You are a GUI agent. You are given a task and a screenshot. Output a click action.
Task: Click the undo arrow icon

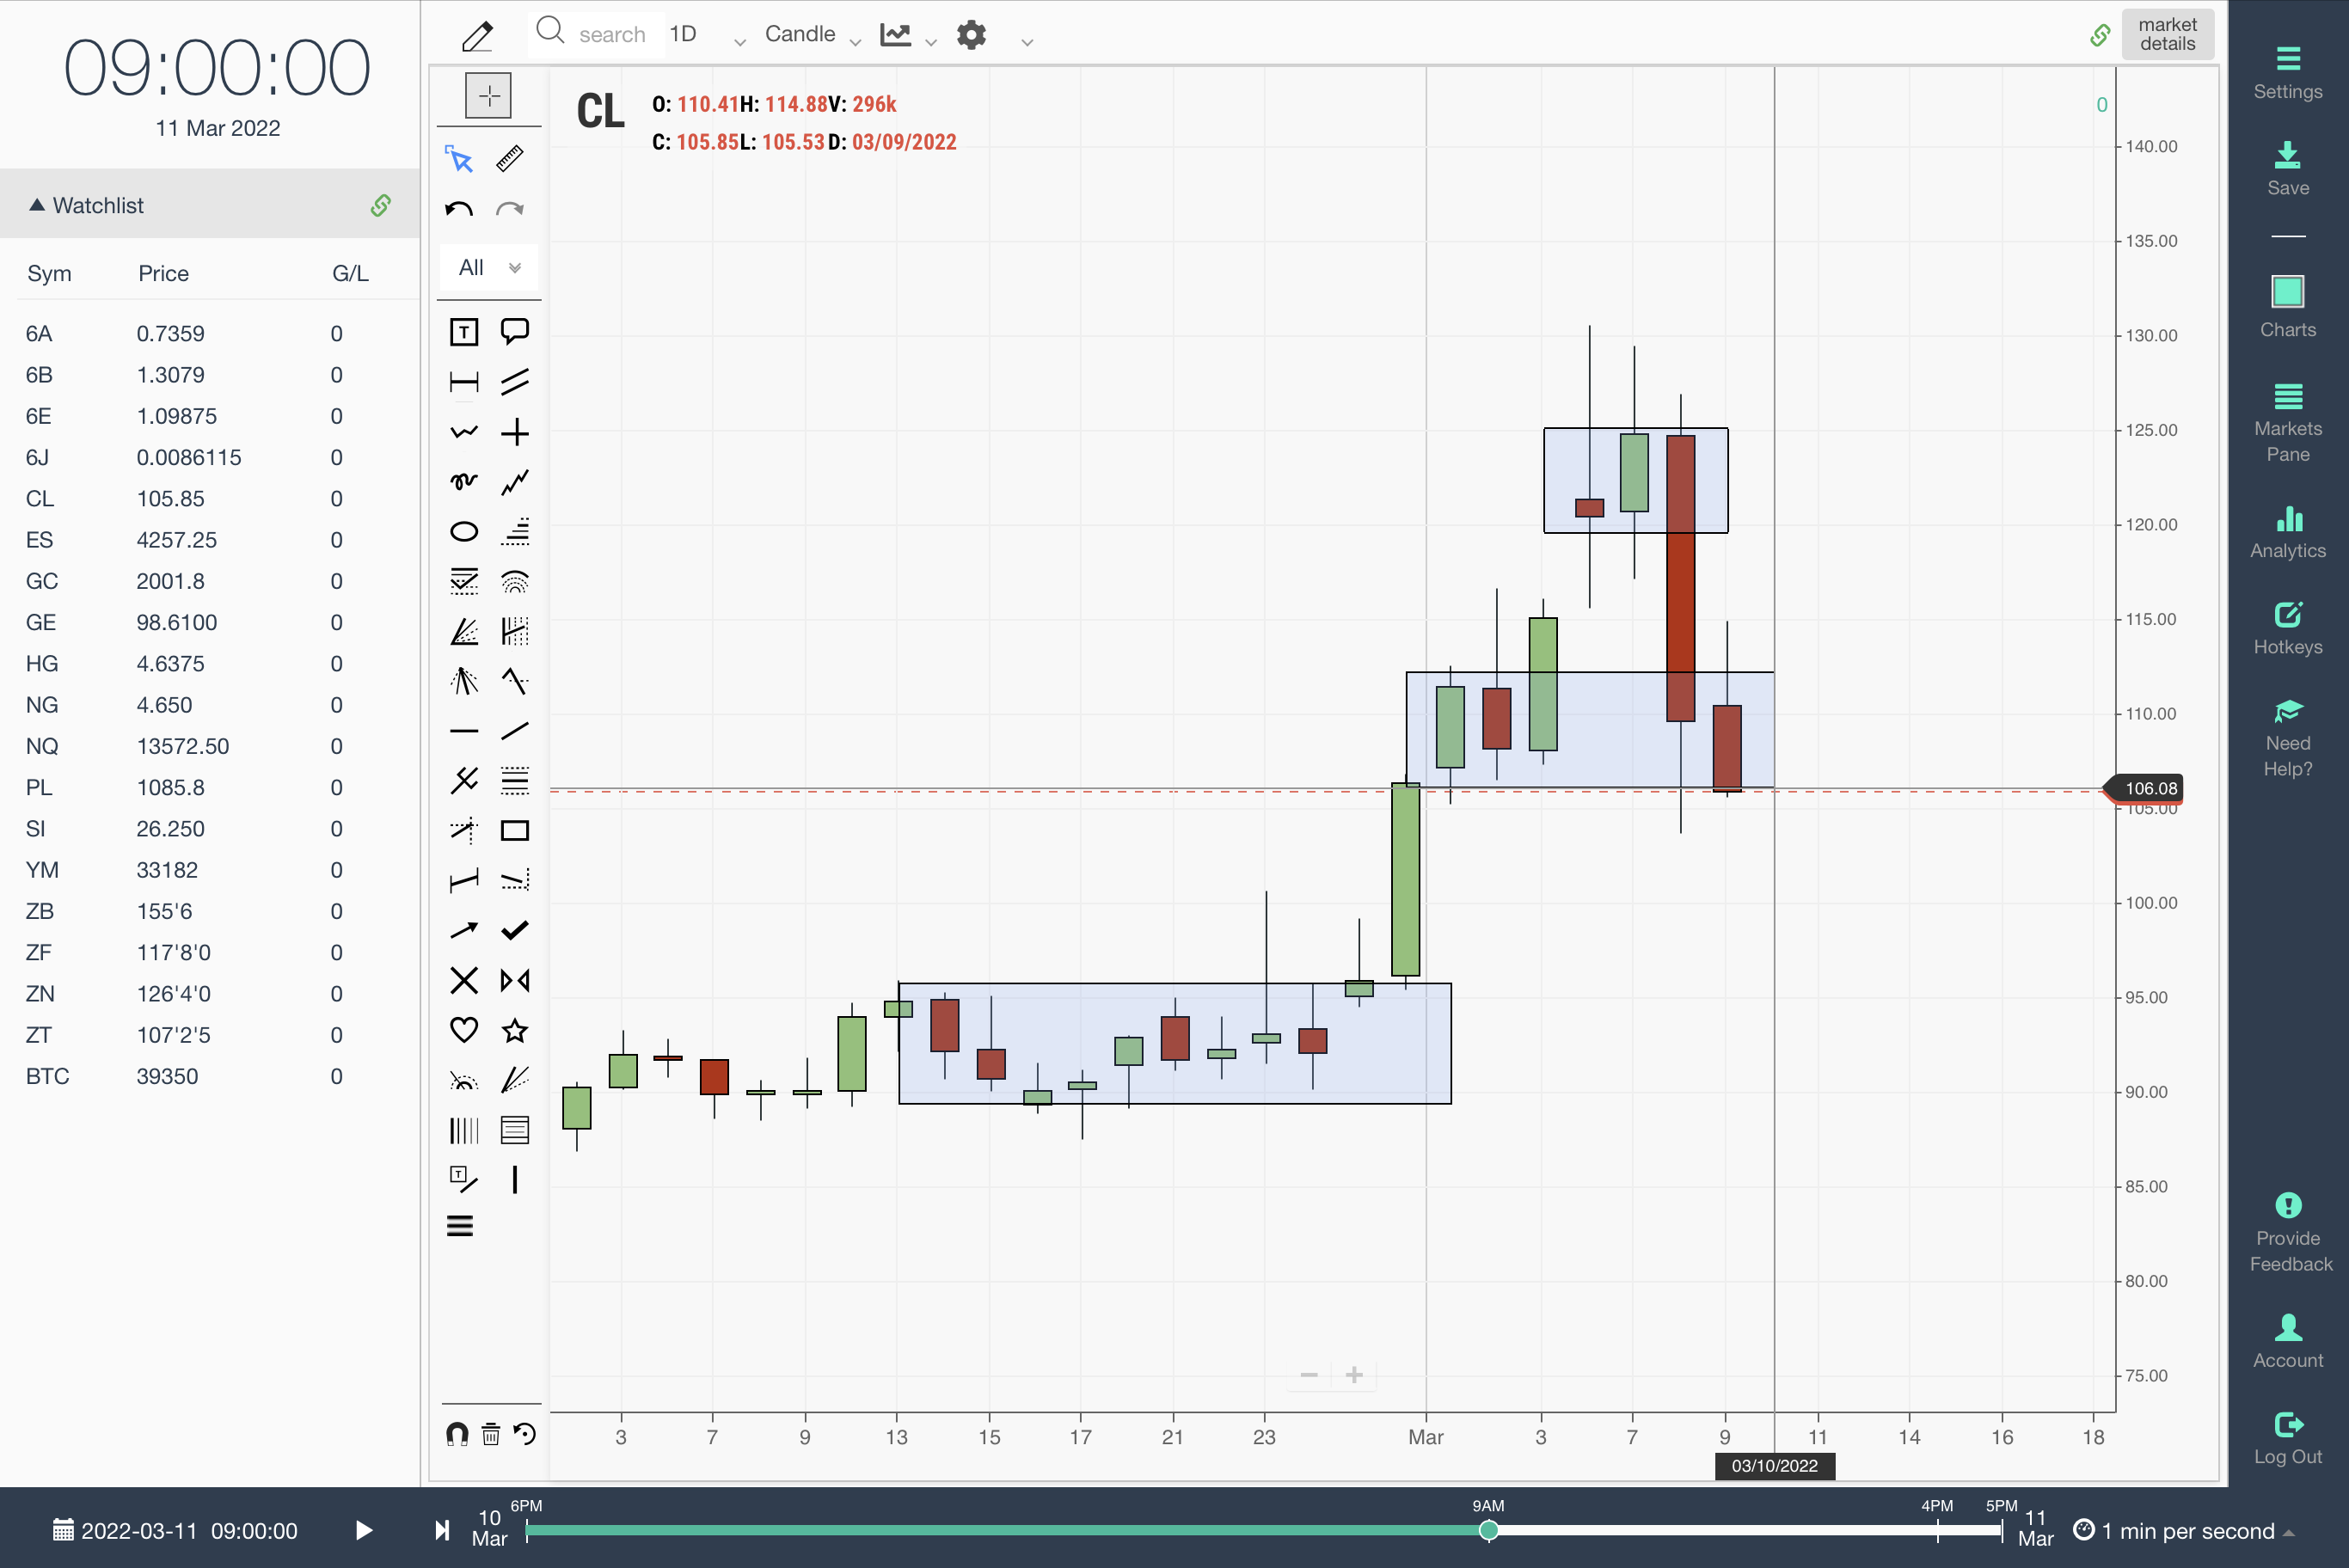tap(459, 209)
